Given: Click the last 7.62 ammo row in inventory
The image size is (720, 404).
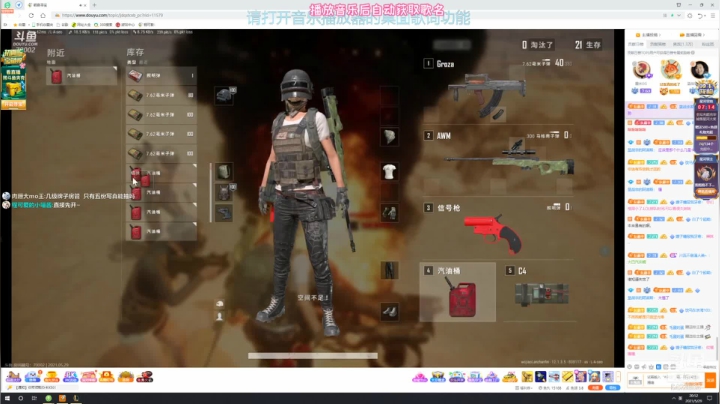Looking at the screenshot, I should [x=161, y=153].
